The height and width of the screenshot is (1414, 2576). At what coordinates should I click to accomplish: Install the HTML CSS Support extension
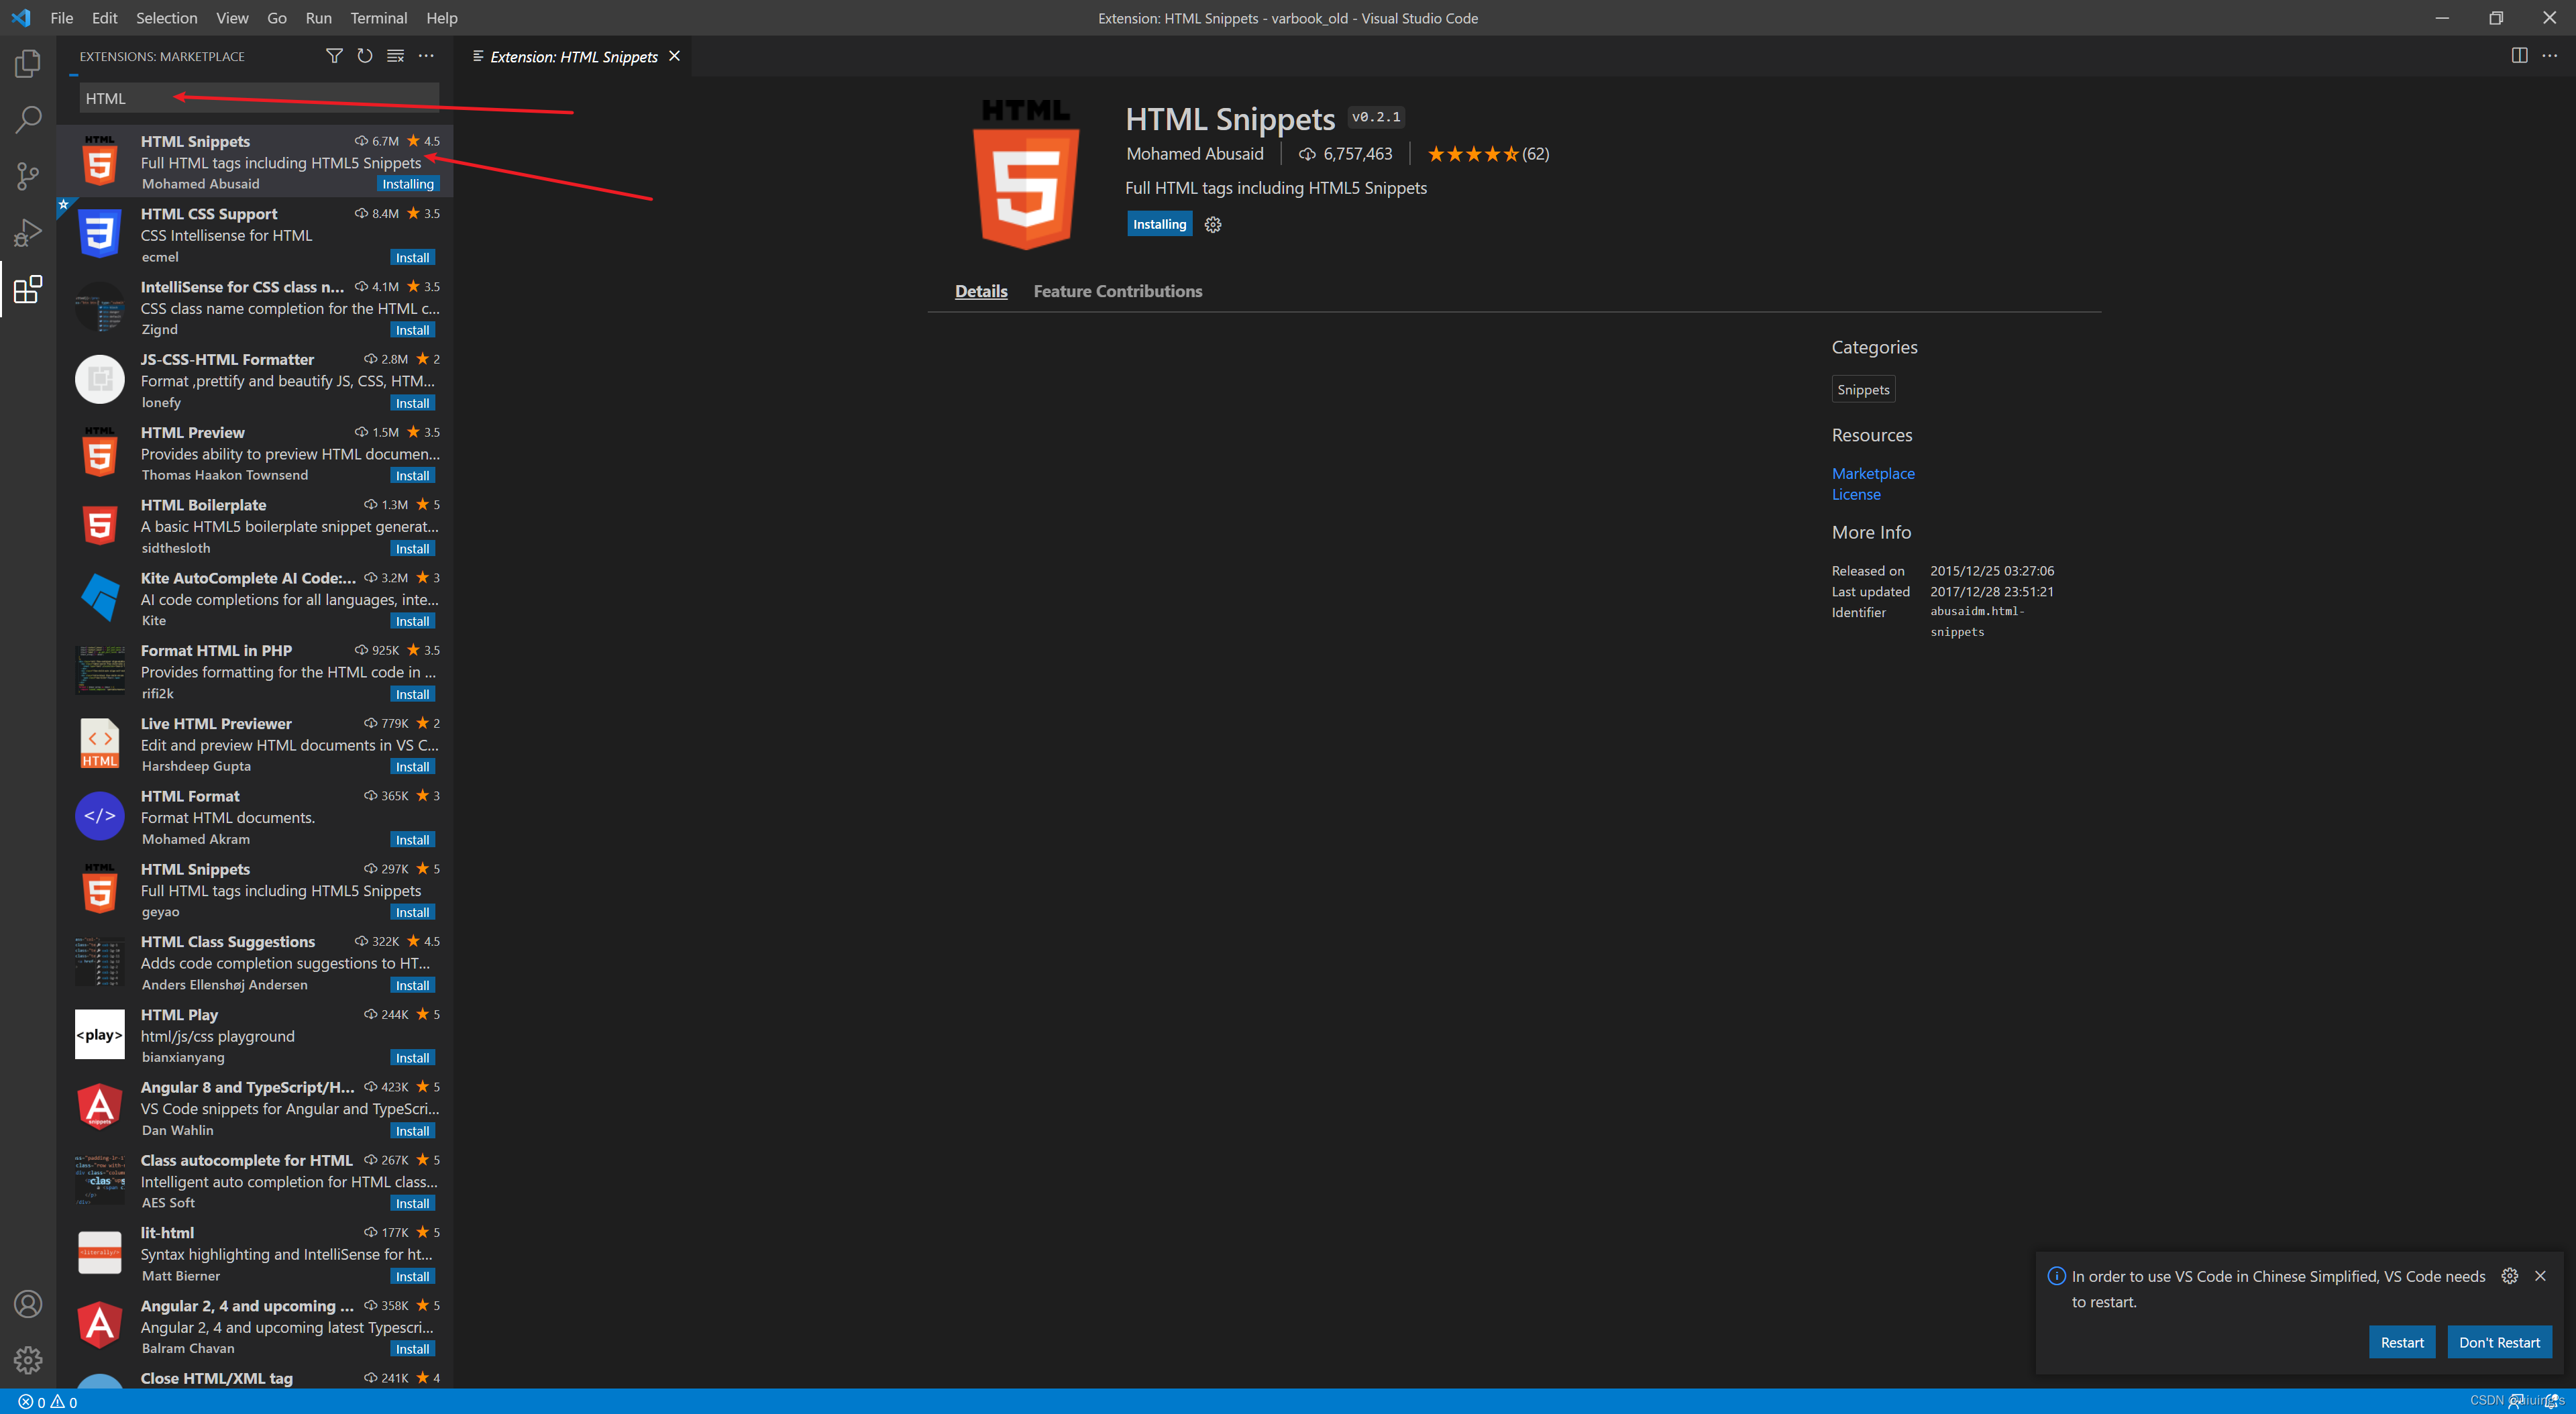(412, 258)
